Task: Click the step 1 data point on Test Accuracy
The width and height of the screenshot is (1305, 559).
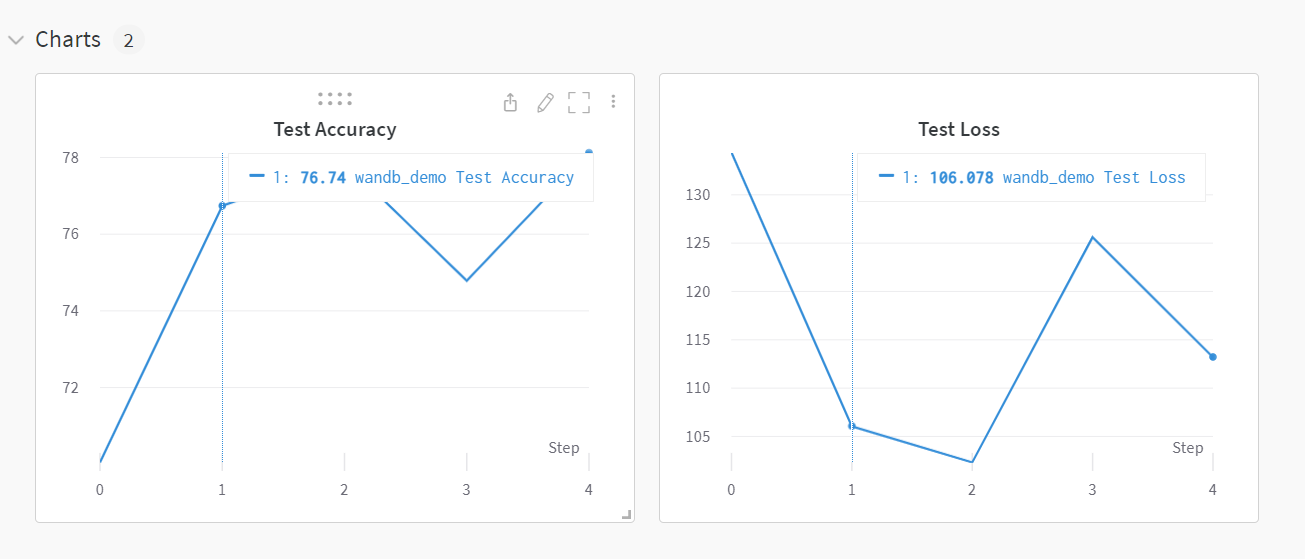Action: pos(222,205)
